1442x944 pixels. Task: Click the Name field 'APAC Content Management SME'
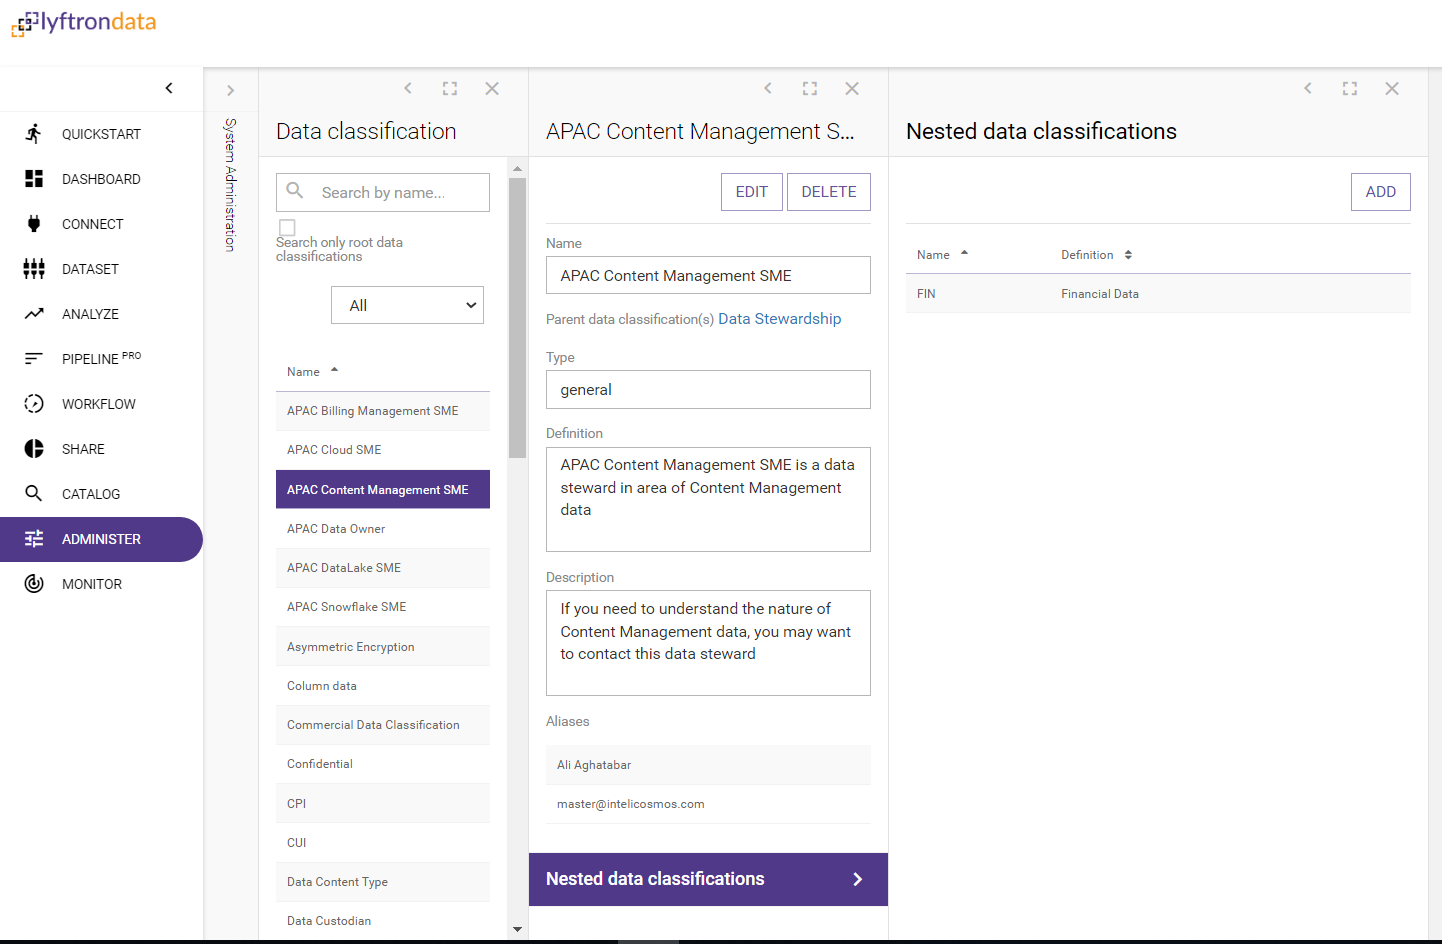pyautogui.click(x=708, y=275)
